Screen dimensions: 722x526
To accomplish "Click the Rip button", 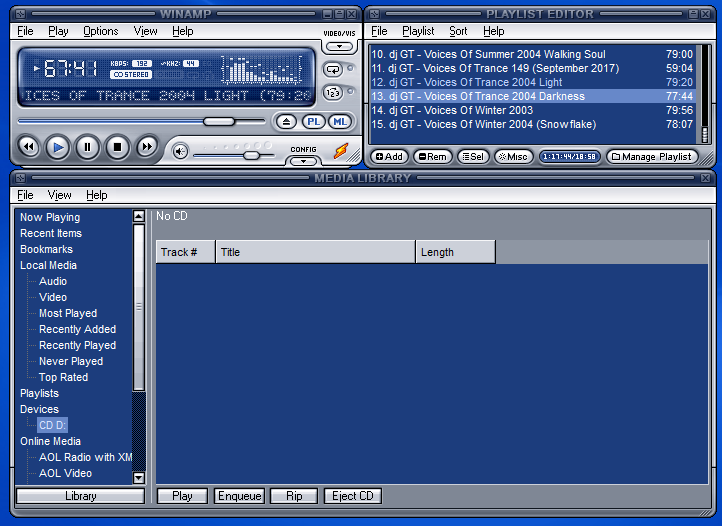I will (x=294, y=496).
